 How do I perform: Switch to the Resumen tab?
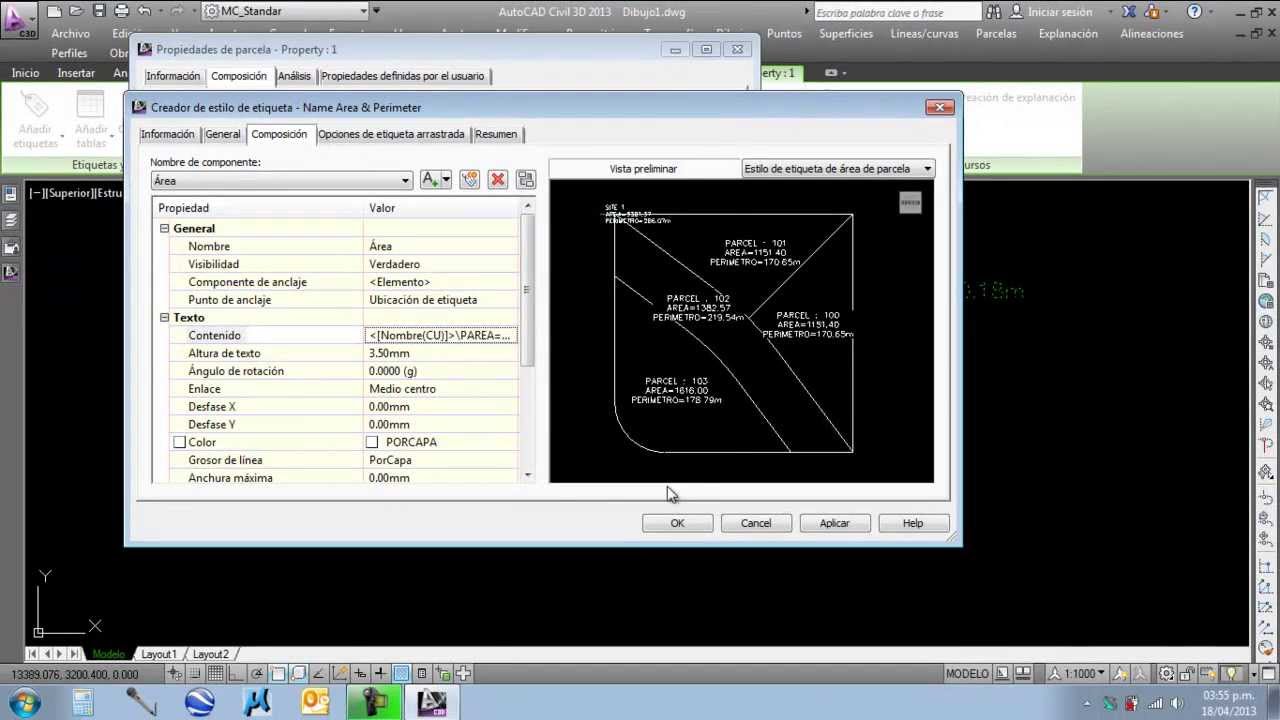pyautogui.click(x=496, y=134)
